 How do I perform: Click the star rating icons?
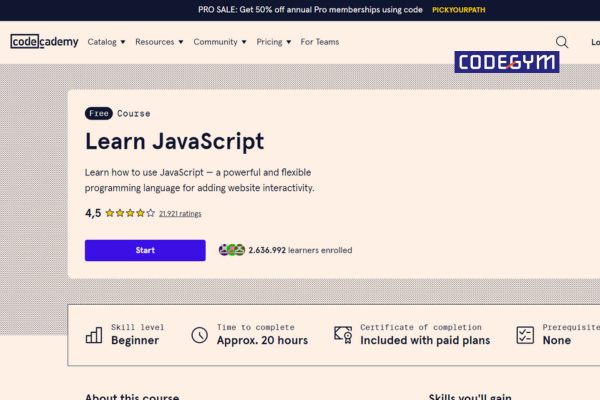click(x=130, y=213)
